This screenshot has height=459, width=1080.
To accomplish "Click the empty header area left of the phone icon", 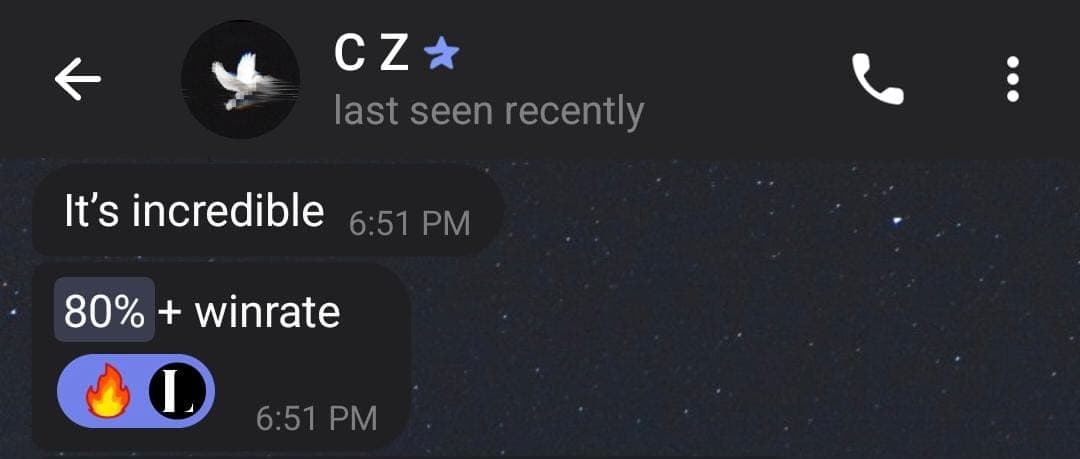I will 744,79.
